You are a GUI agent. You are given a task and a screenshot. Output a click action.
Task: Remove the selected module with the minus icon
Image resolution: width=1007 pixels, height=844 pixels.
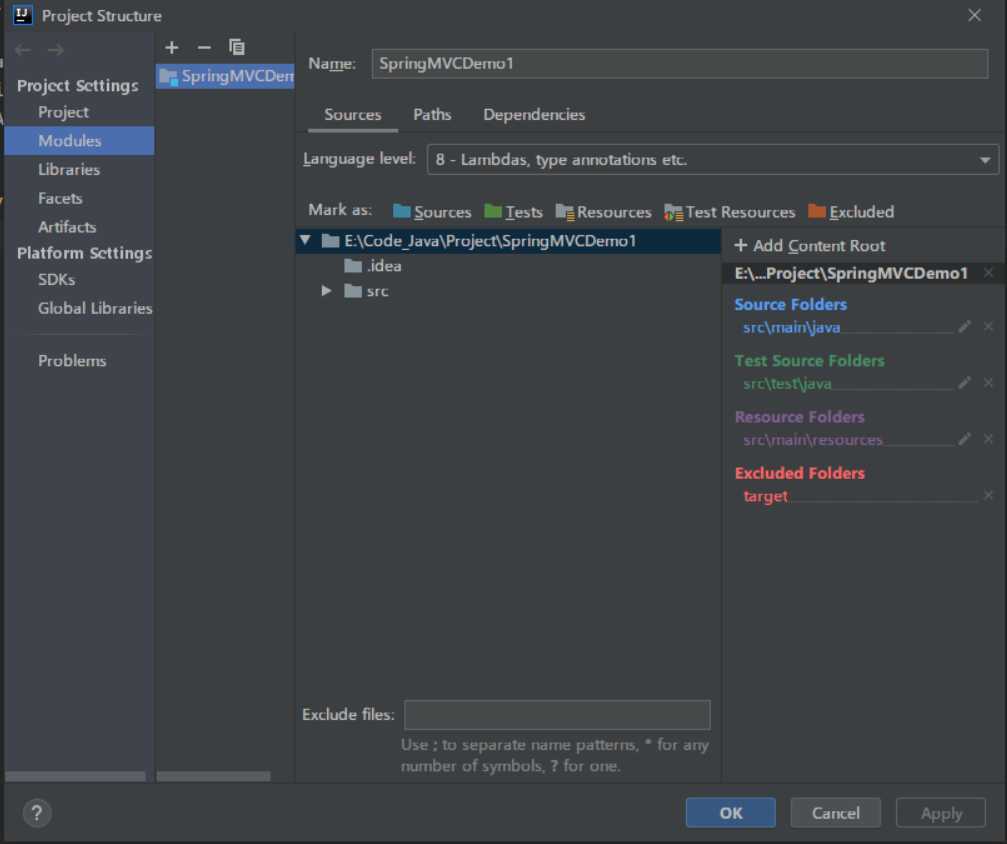coord(204,48)
